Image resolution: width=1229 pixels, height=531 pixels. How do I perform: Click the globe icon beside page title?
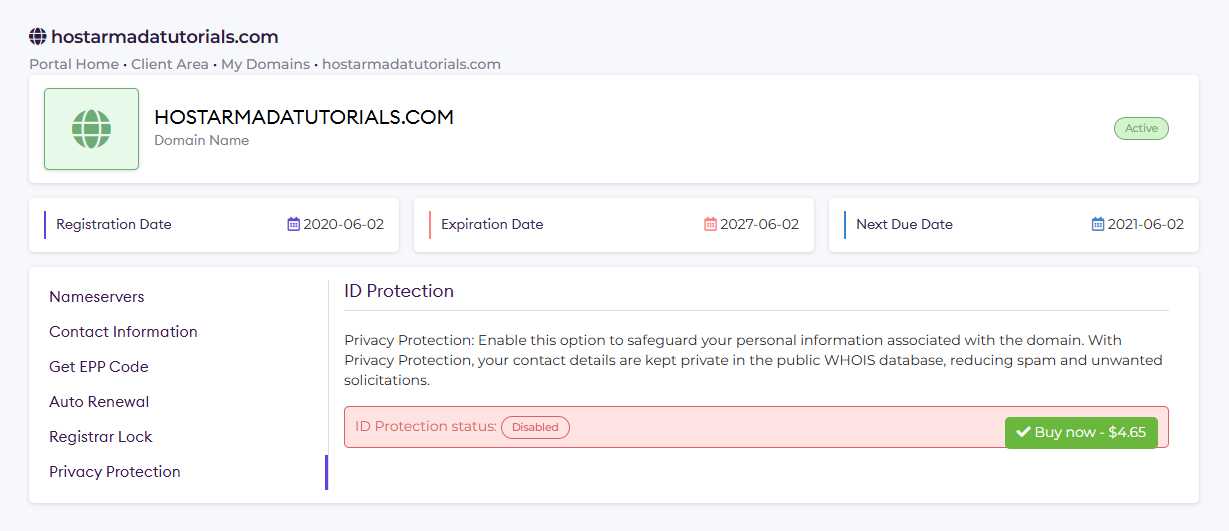click(38, 37)
